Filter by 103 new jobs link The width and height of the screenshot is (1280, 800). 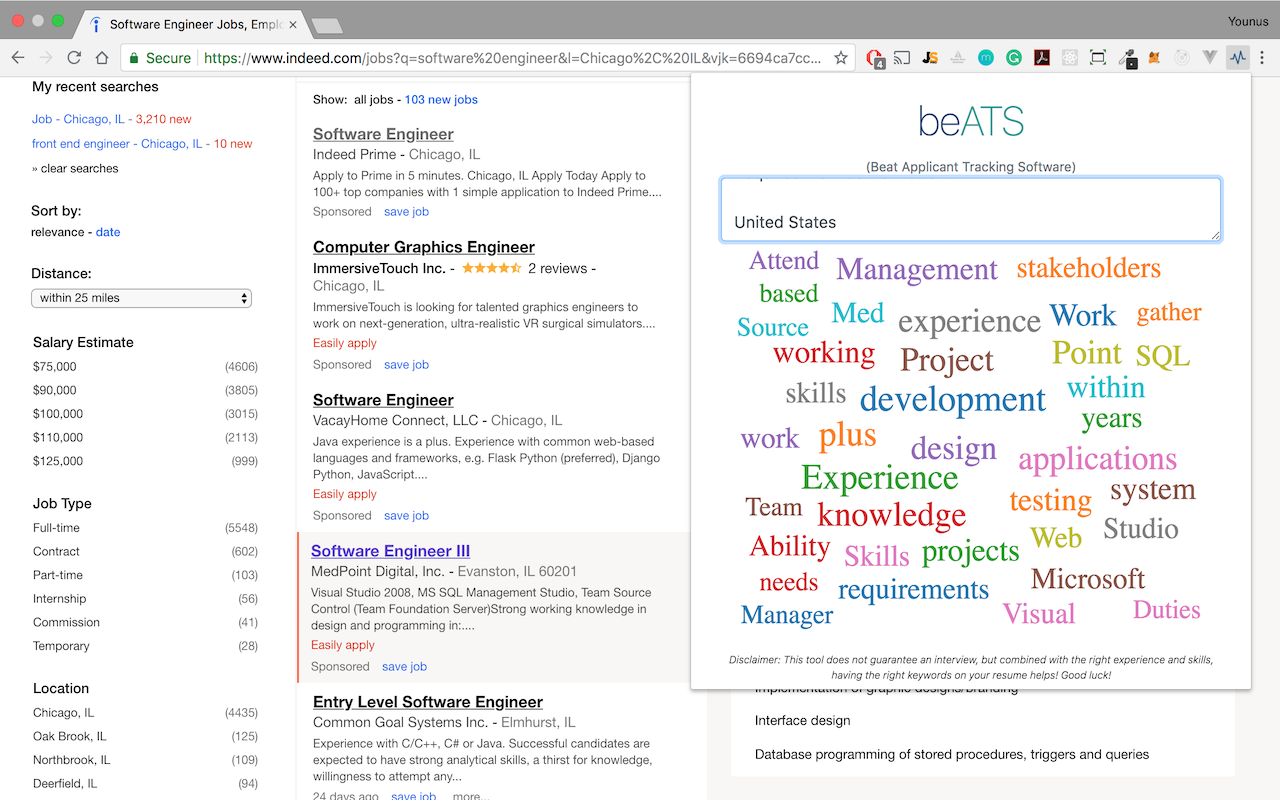click(441, 100)
